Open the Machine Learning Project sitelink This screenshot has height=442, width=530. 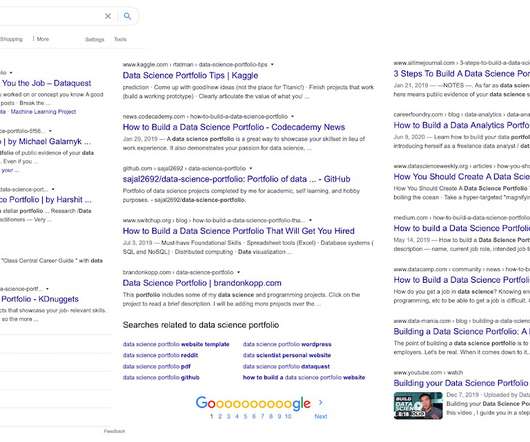point(43,112)
